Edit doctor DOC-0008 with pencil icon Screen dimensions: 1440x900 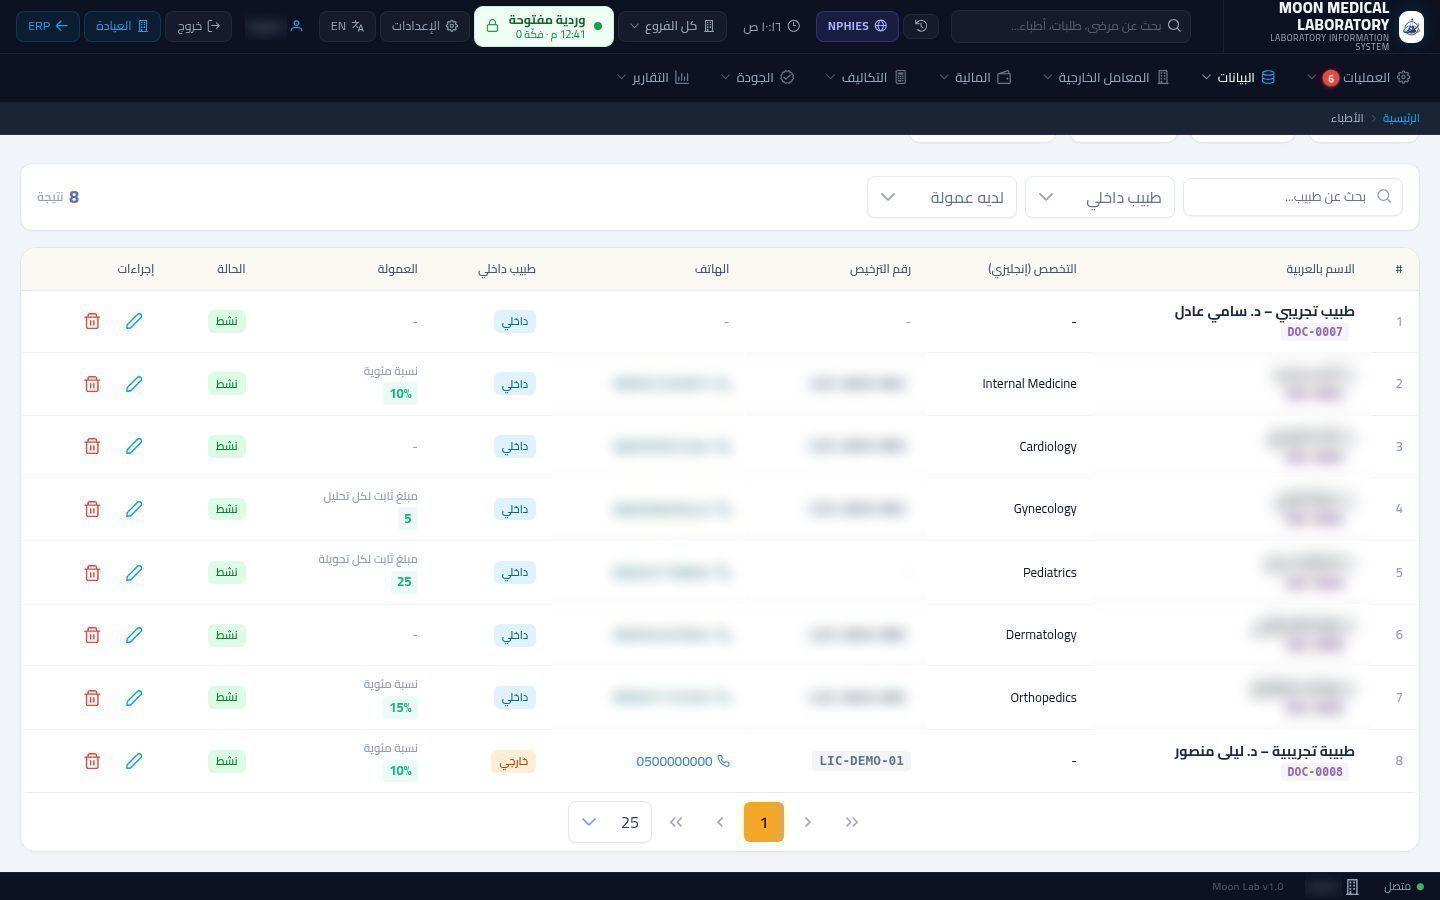pos(134,761)
